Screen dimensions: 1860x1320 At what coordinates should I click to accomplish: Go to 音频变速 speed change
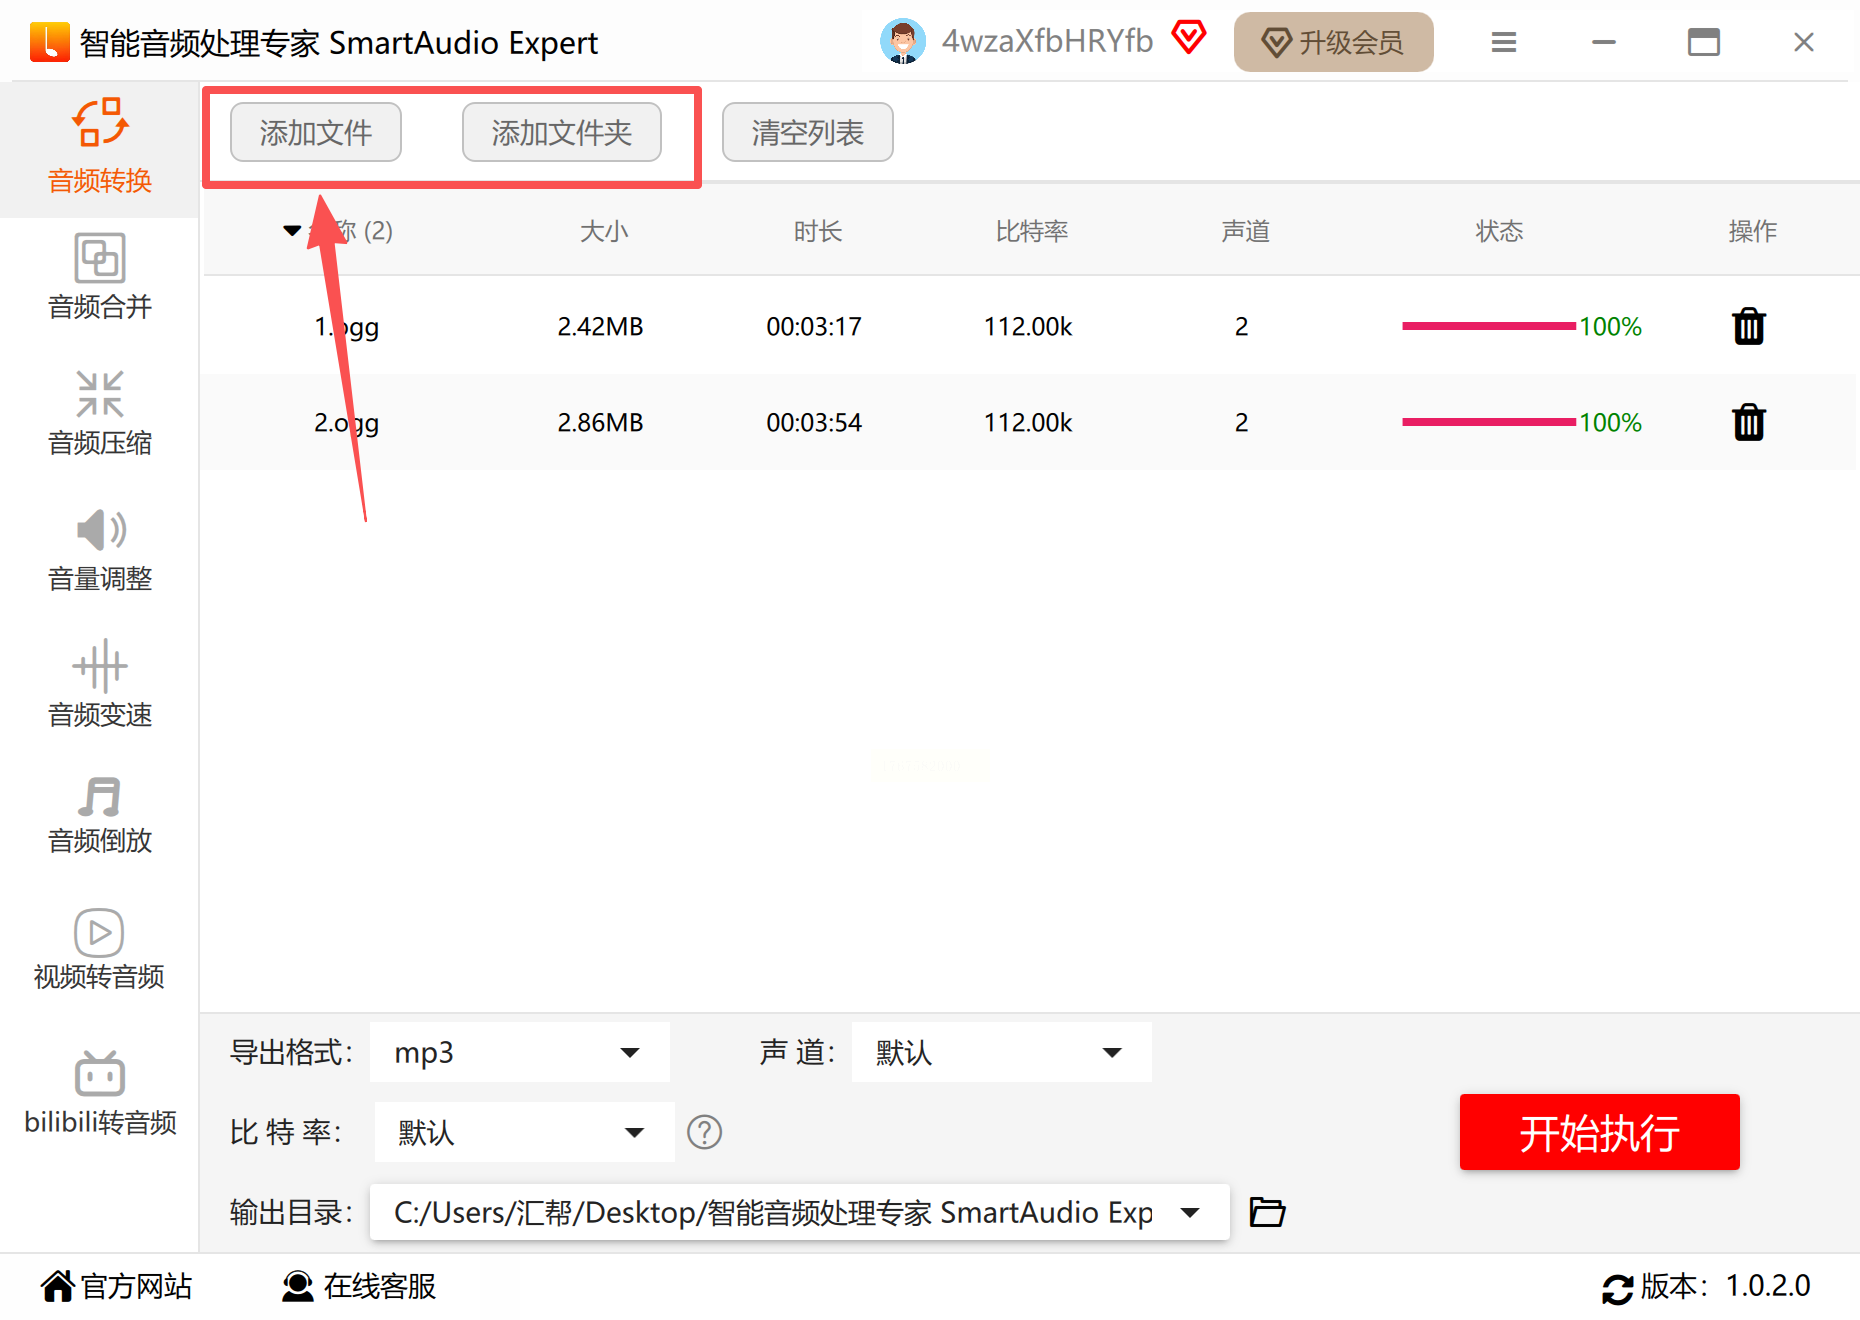[100, 685]
